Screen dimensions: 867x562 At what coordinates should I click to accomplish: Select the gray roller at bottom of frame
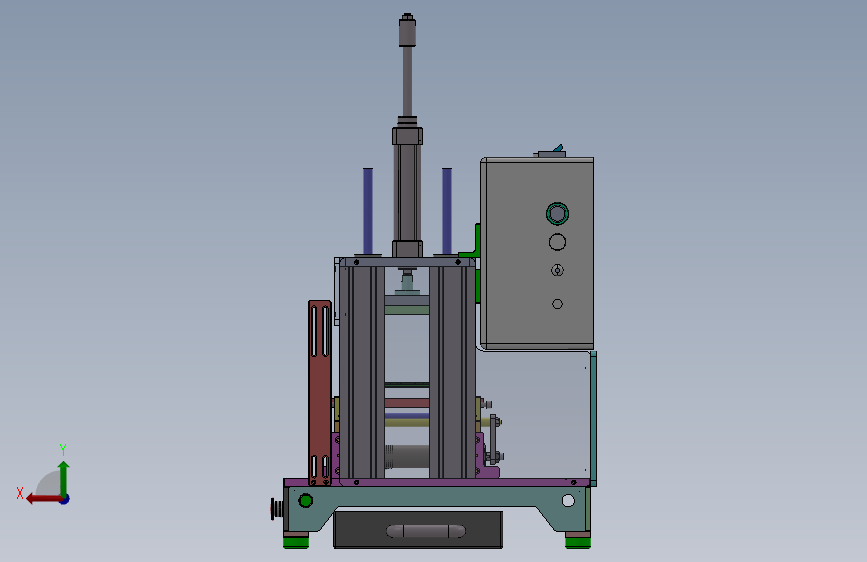(407, 457)
